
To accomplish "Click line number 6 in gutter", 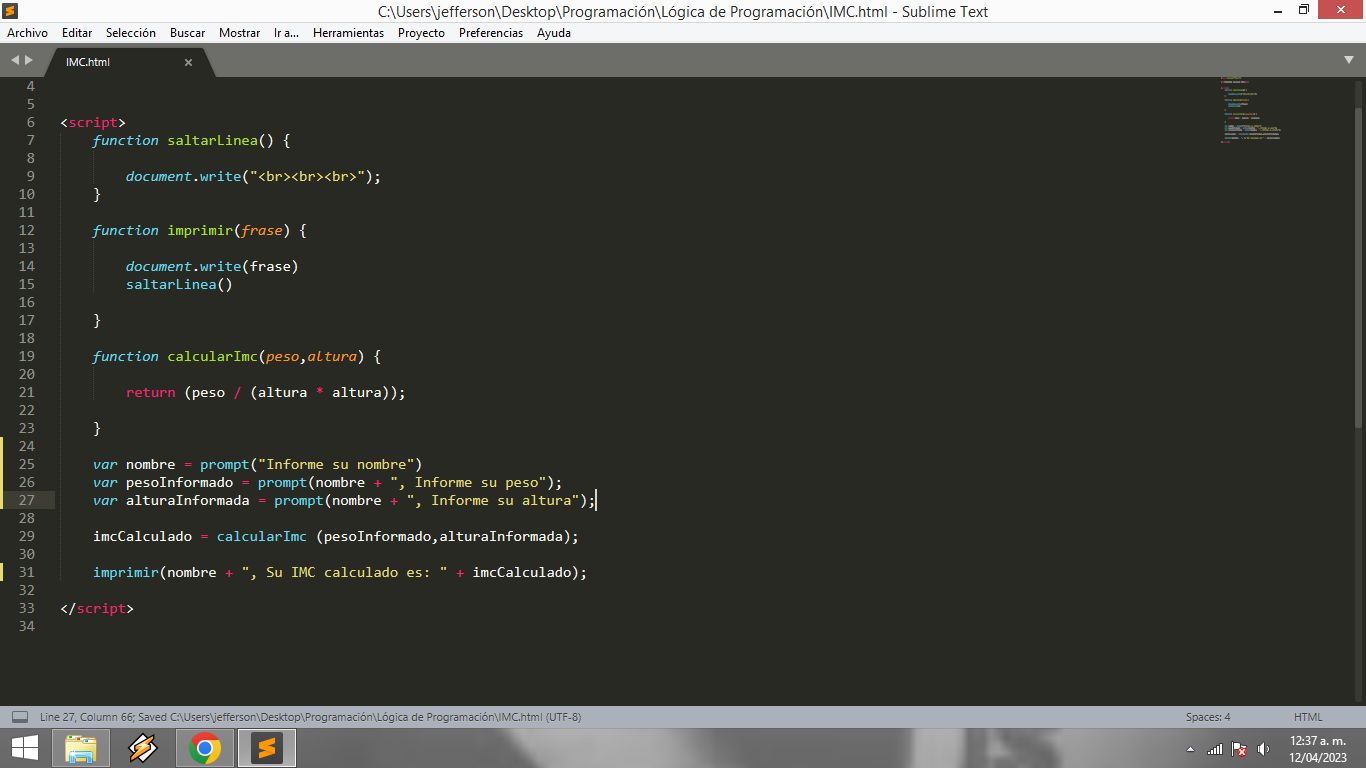I will click(30, 122).
